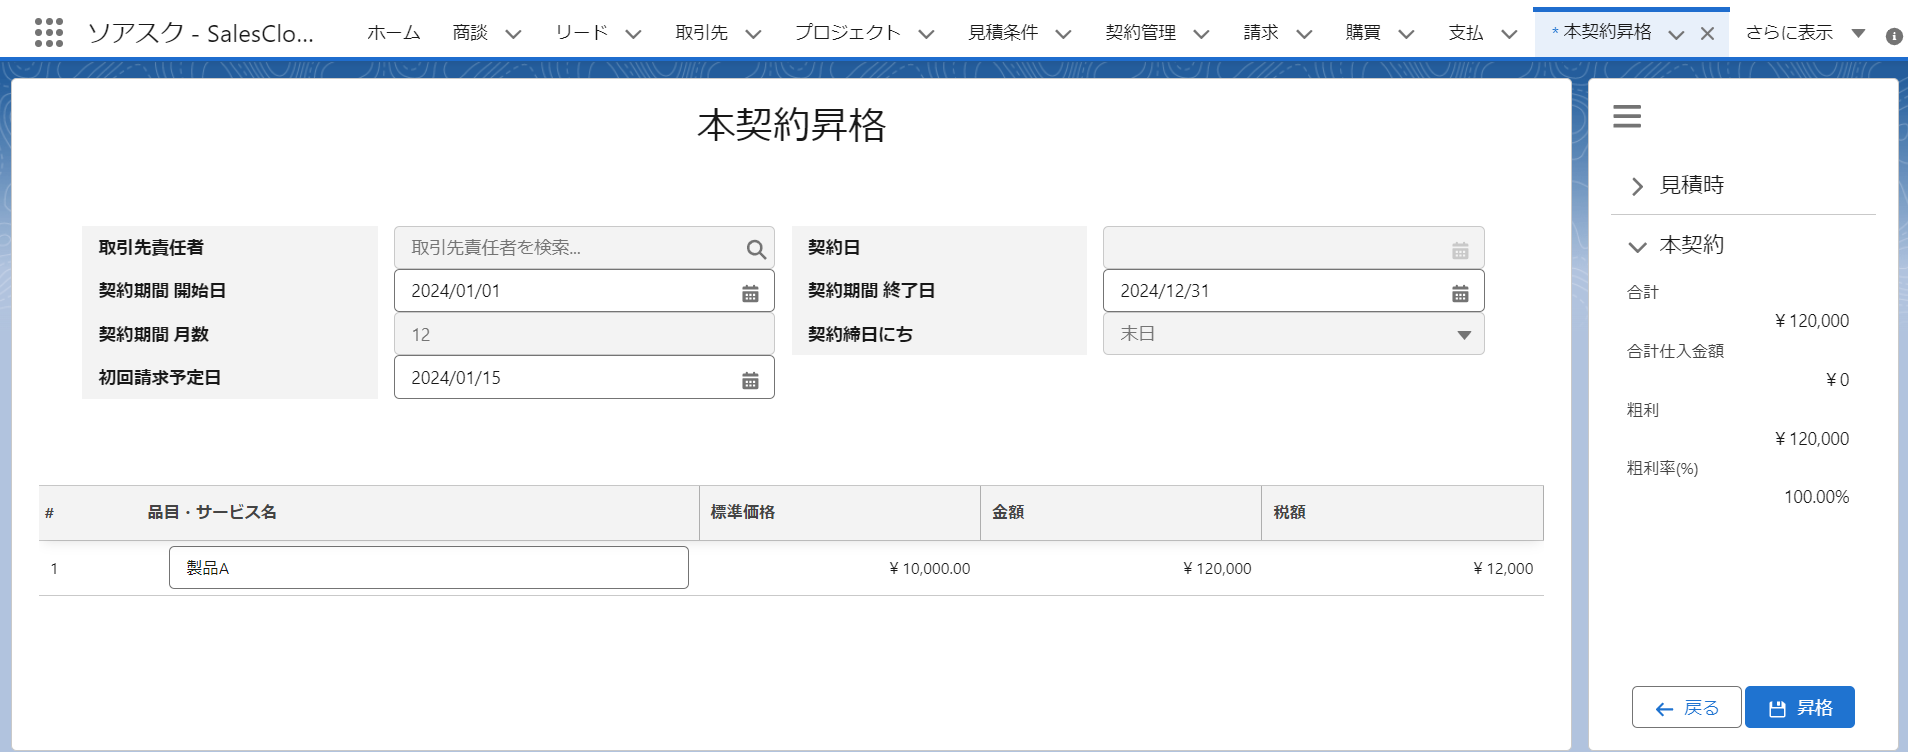Viewport: 1908px width, 752px height.
Task: Open calendar picker for 契約日
Action: click(x=1460, y=249)
